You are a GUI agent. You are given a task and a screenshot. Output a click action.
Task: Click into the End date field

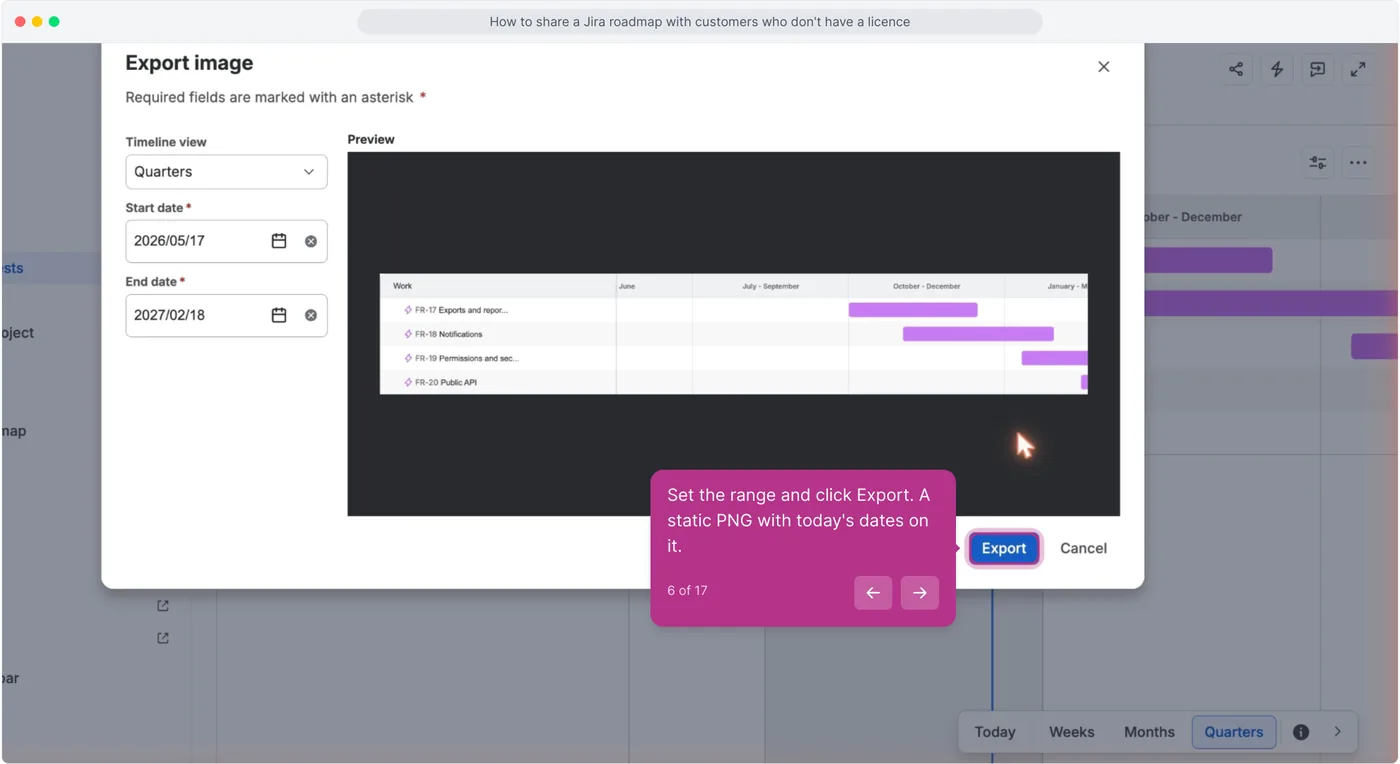[226, 315]
